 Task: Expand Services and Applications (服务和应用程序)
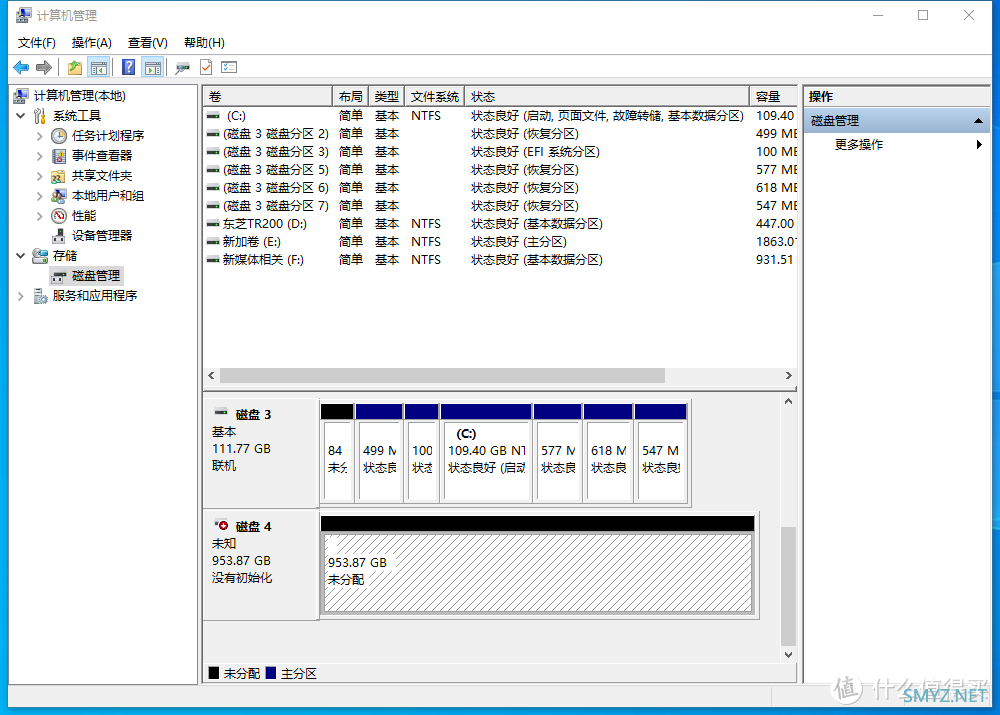20,296
